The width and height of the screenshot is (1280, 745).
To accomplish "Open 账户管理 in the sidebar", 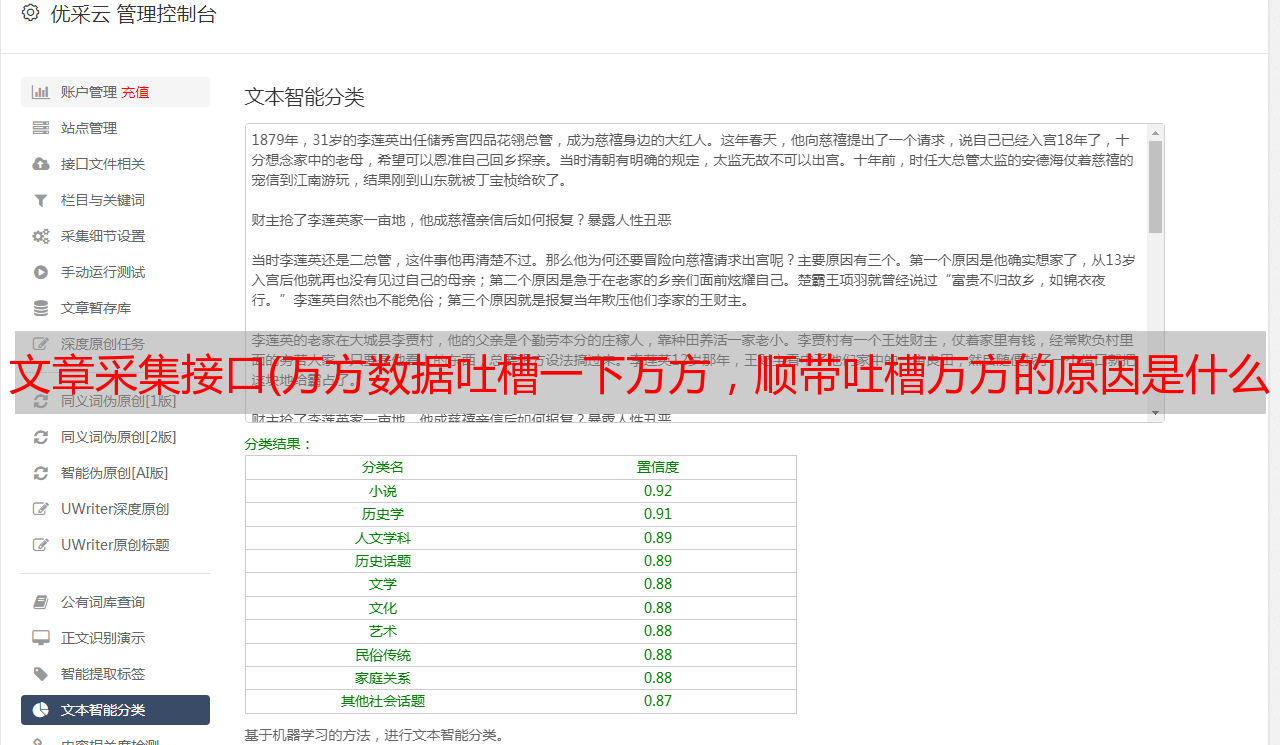I will [x=115, y=92].
